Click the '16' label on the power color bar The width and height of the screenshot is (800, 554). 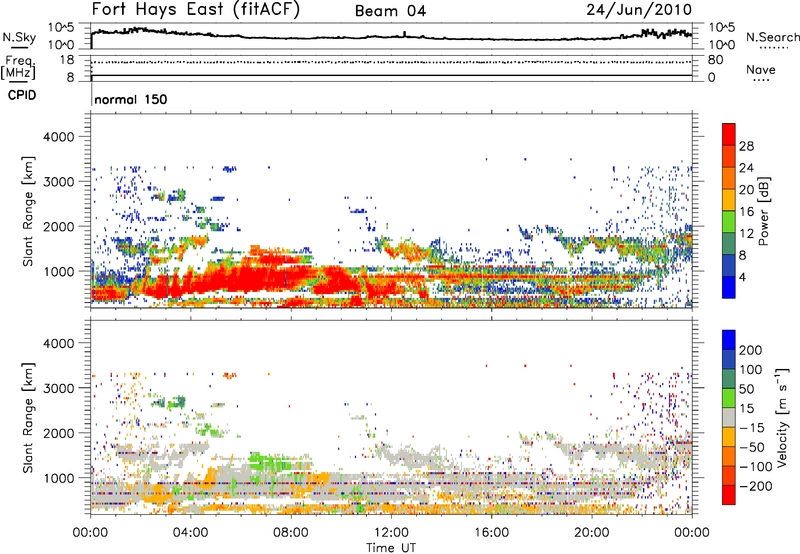pyautogui.click(x=746, y=212)
